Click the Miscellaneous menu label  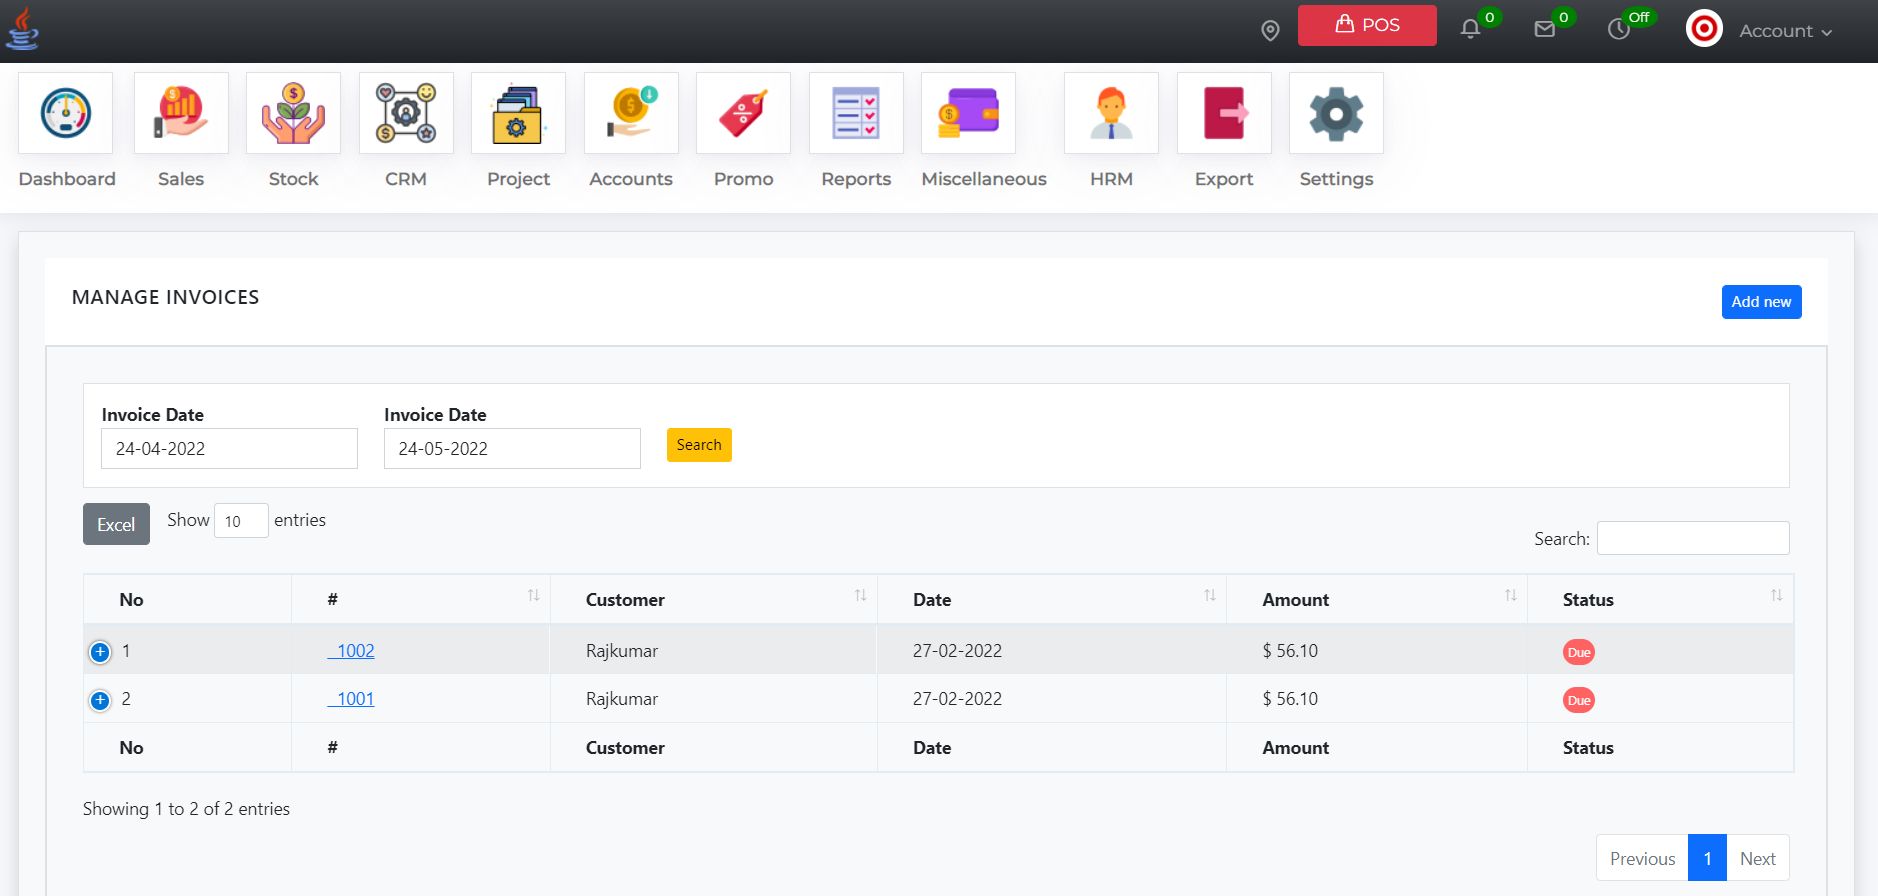click(984, 179)
